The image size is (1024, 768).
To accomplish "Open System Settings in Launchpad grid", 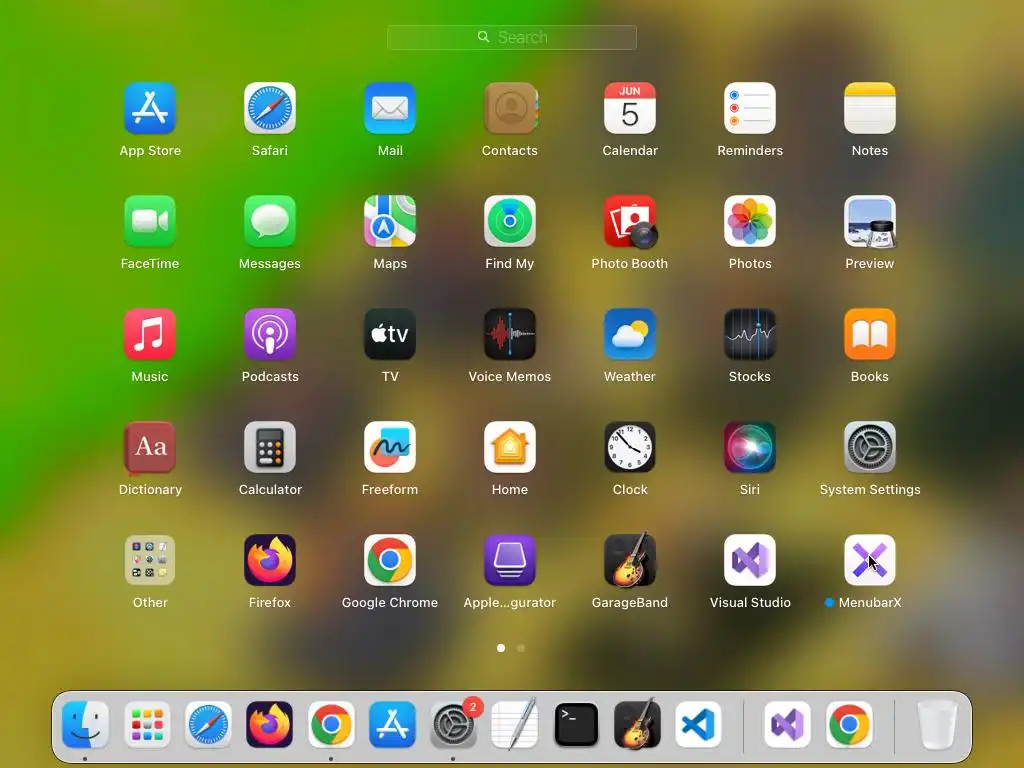I will (870, 447).
